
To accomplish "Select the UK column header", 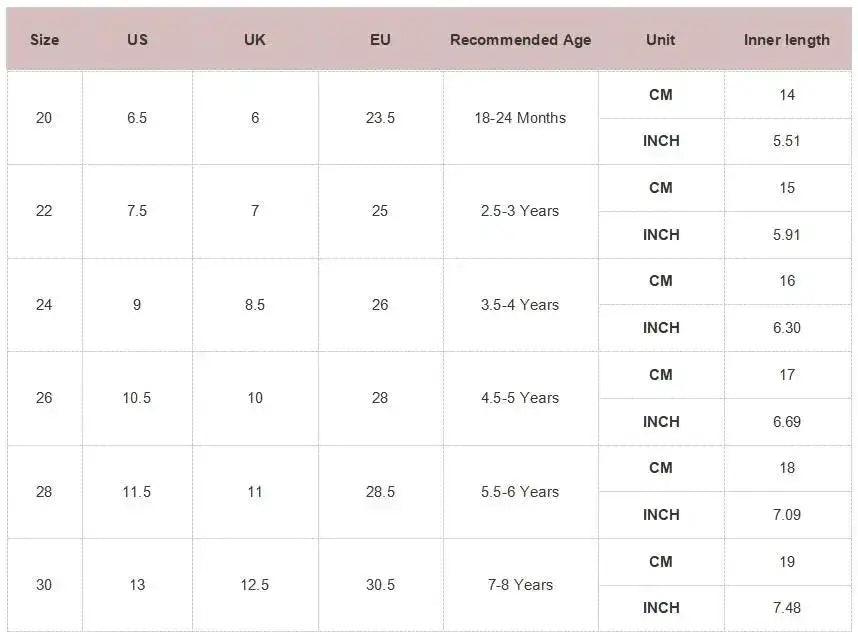I will click(x=255, y=40).
